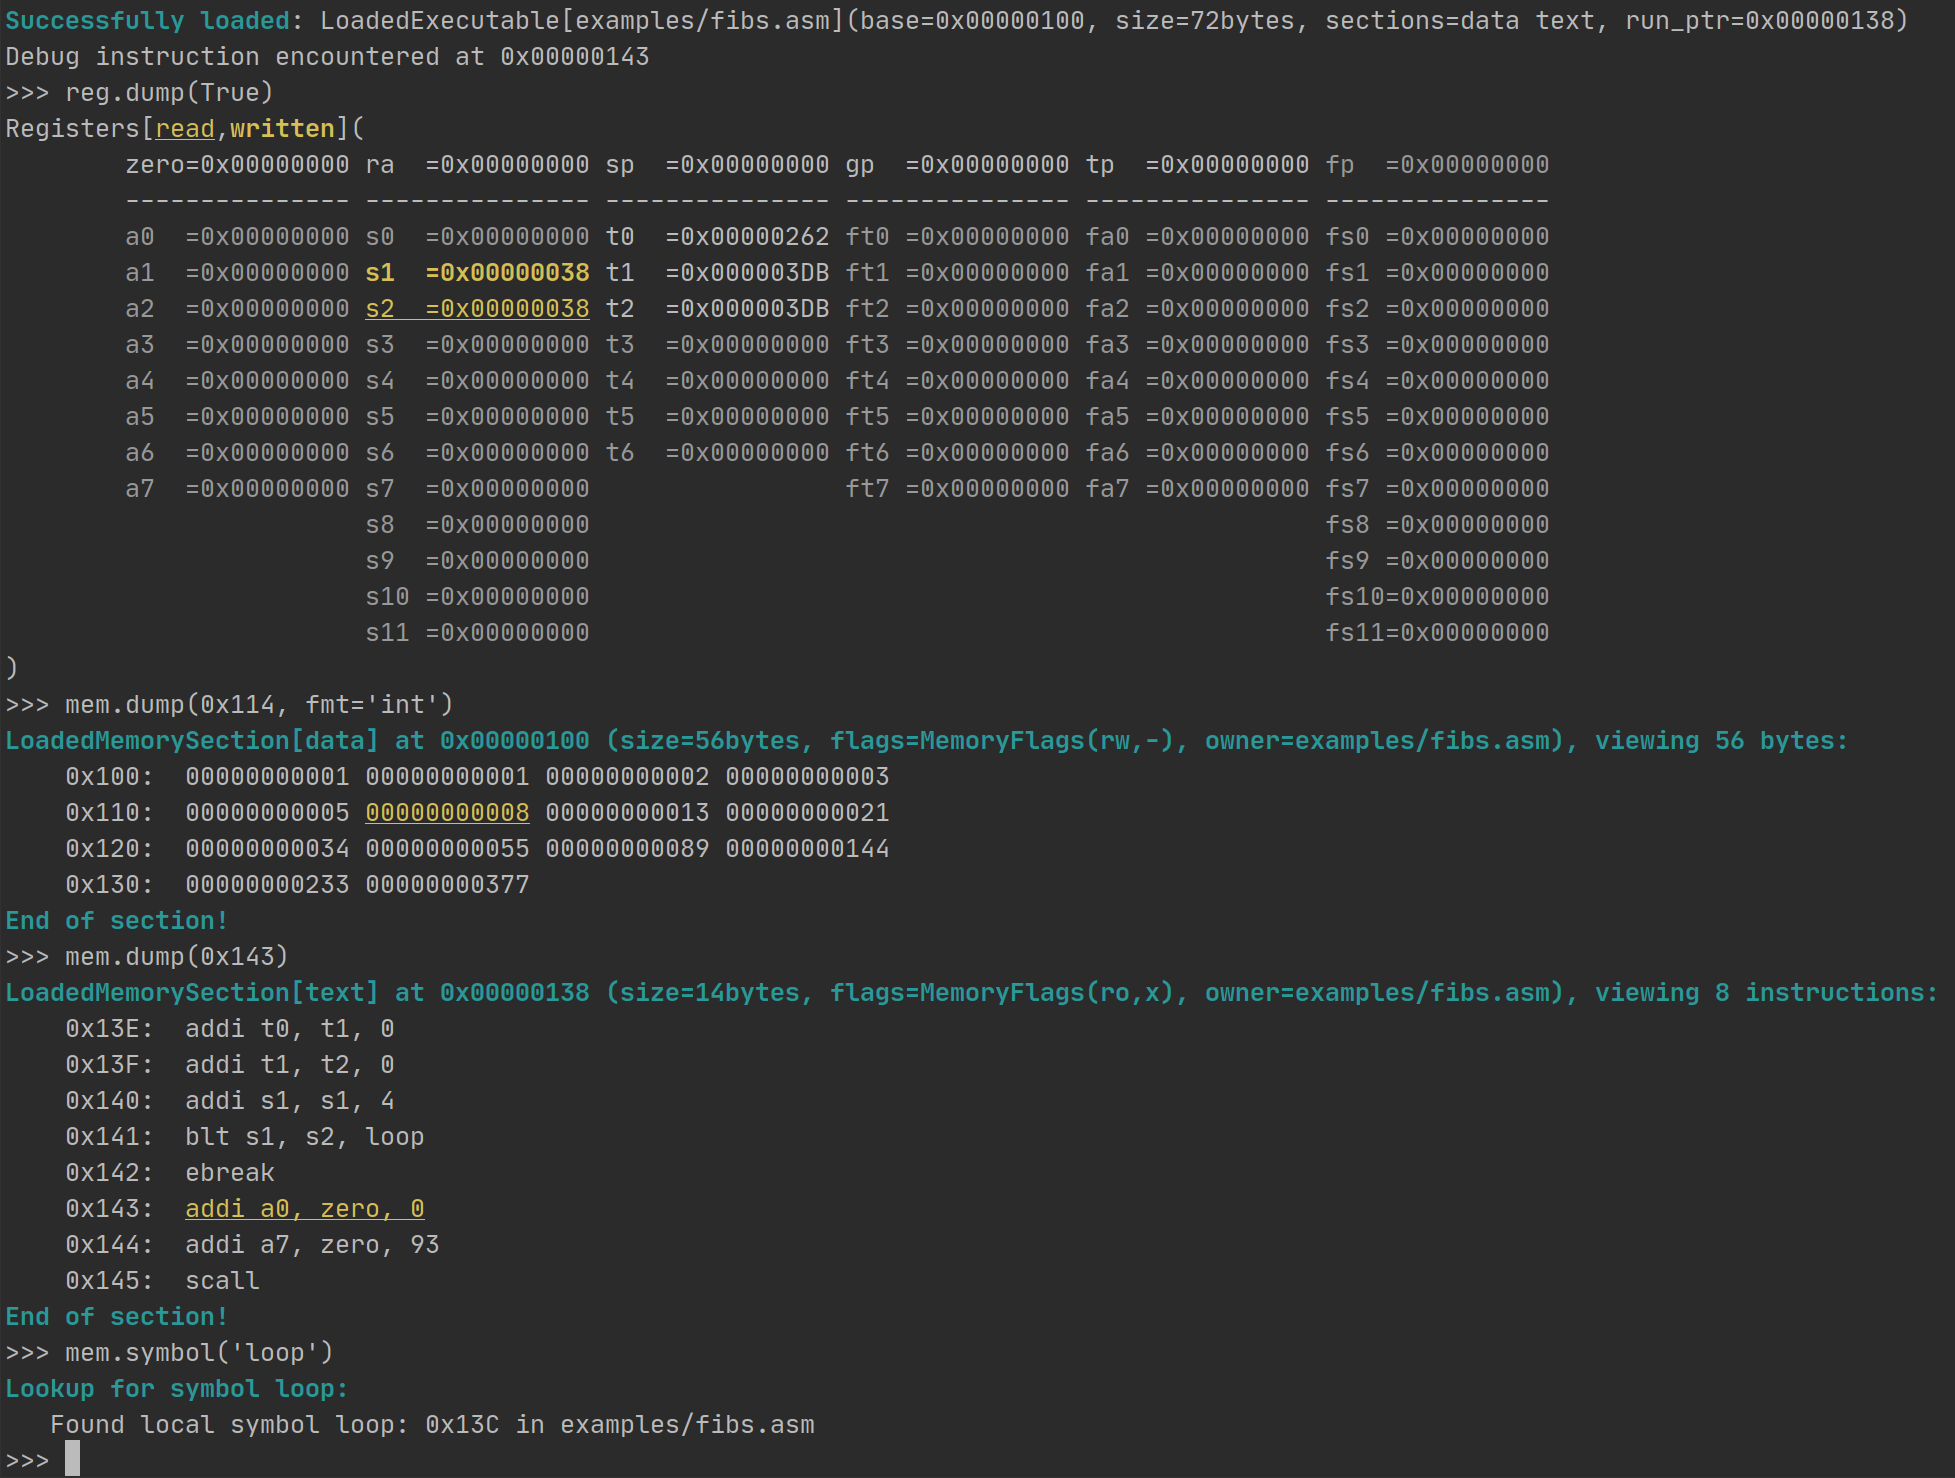This screenshot has height=1478, width=1955.
Task: Click the a0 register entry
Action: tap(238, 237)
